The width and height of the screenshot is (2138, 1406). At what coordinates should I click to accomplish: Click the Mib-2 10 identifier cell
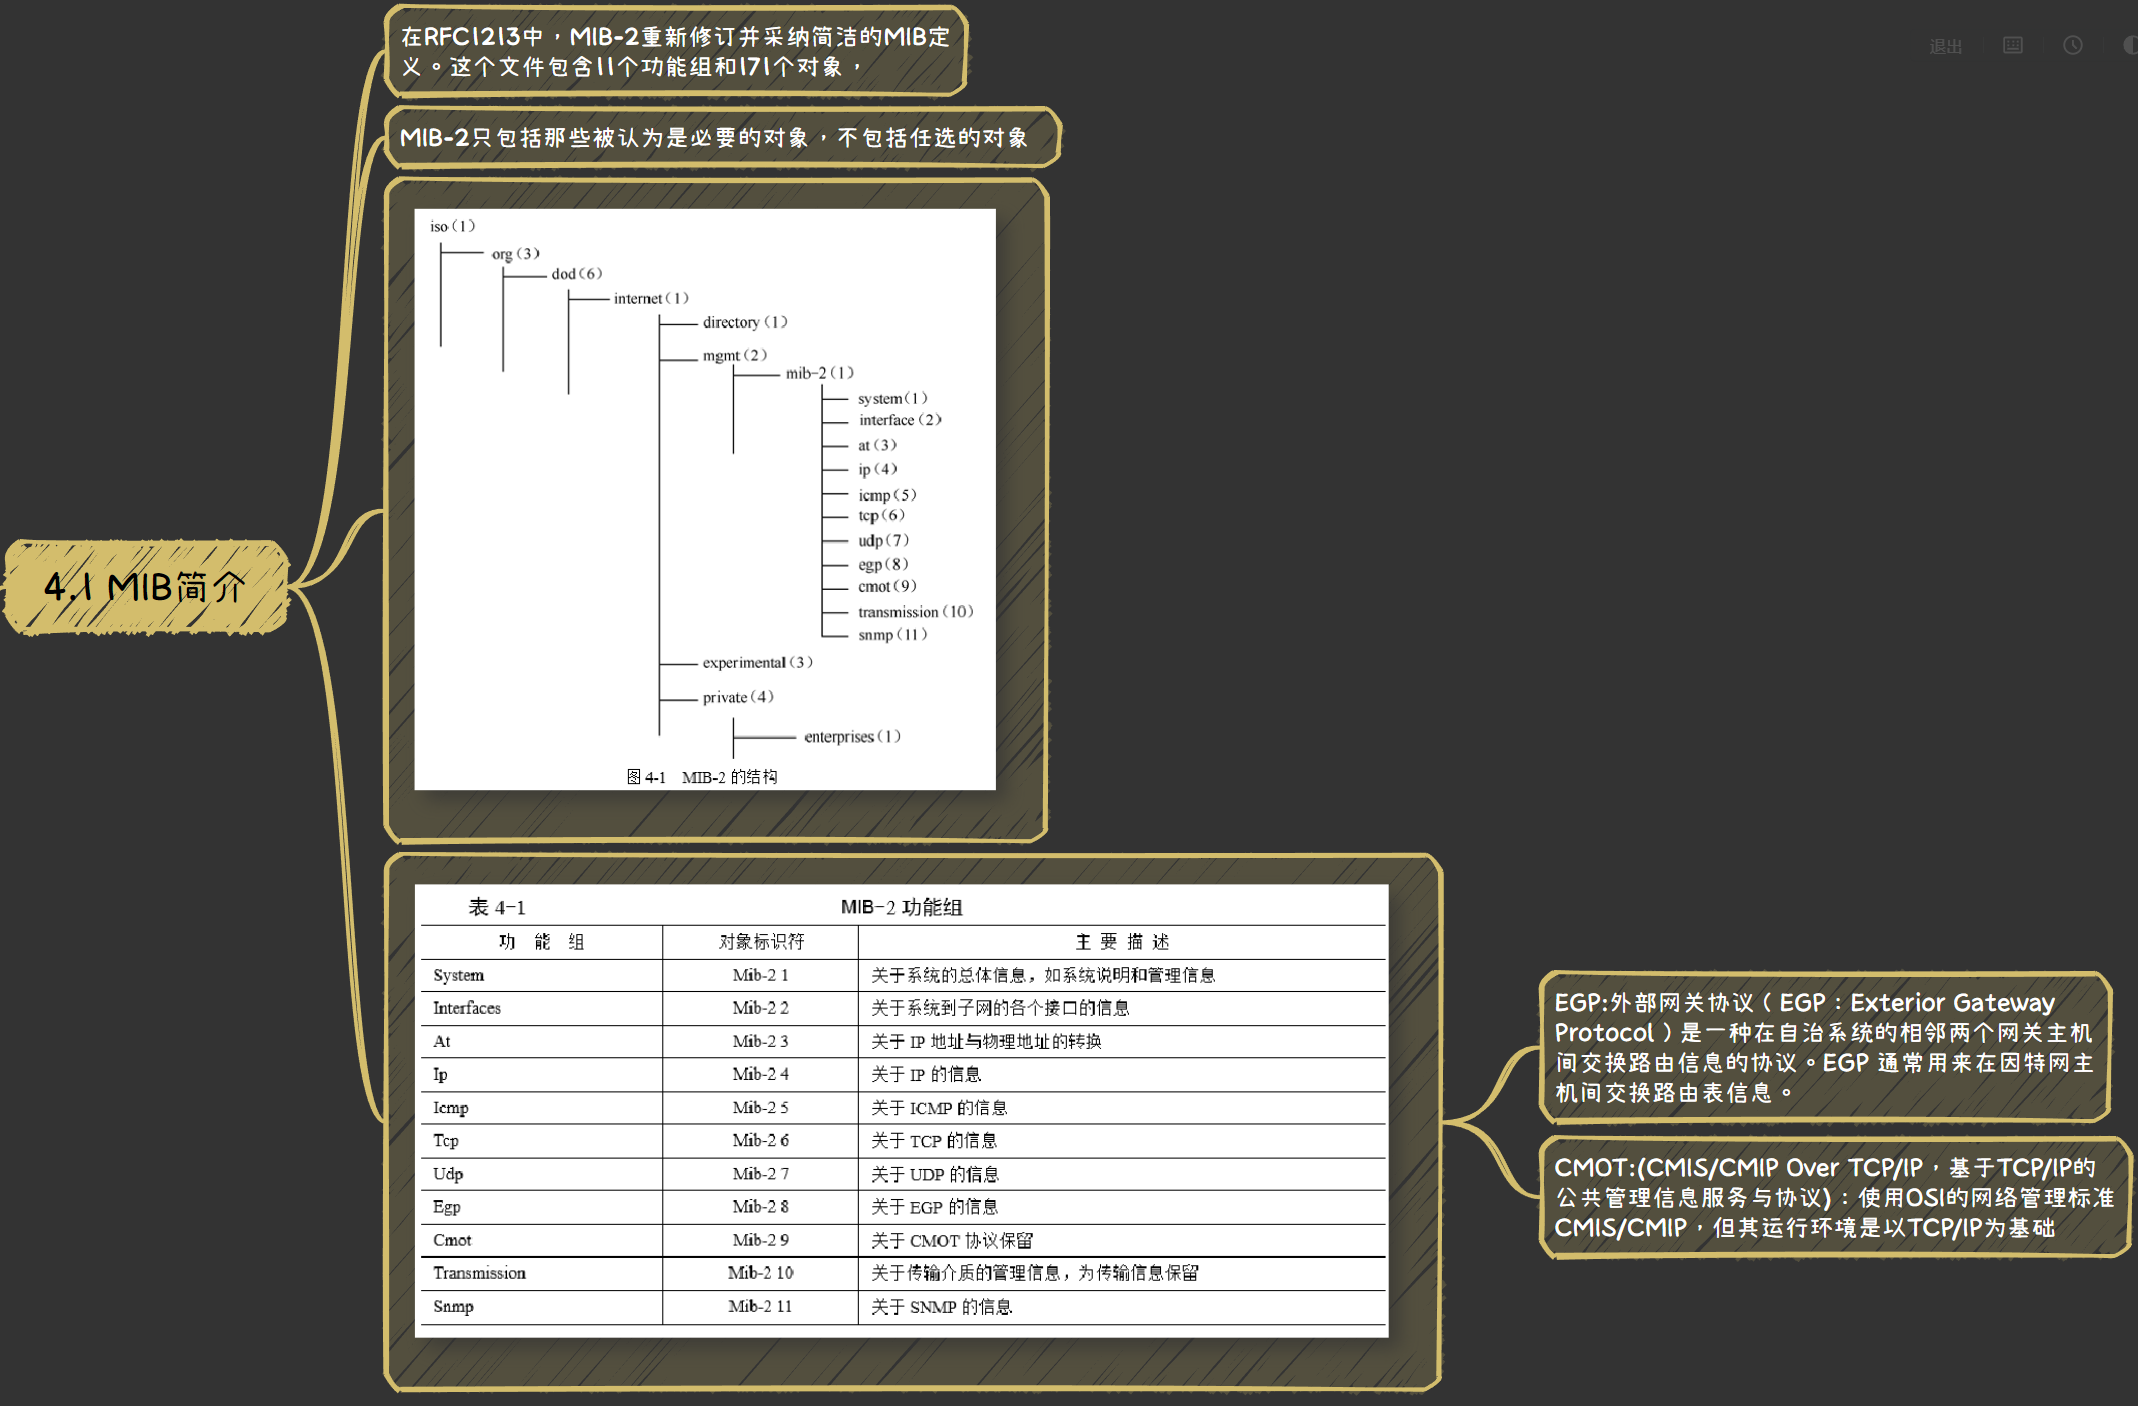[760, 1273]
